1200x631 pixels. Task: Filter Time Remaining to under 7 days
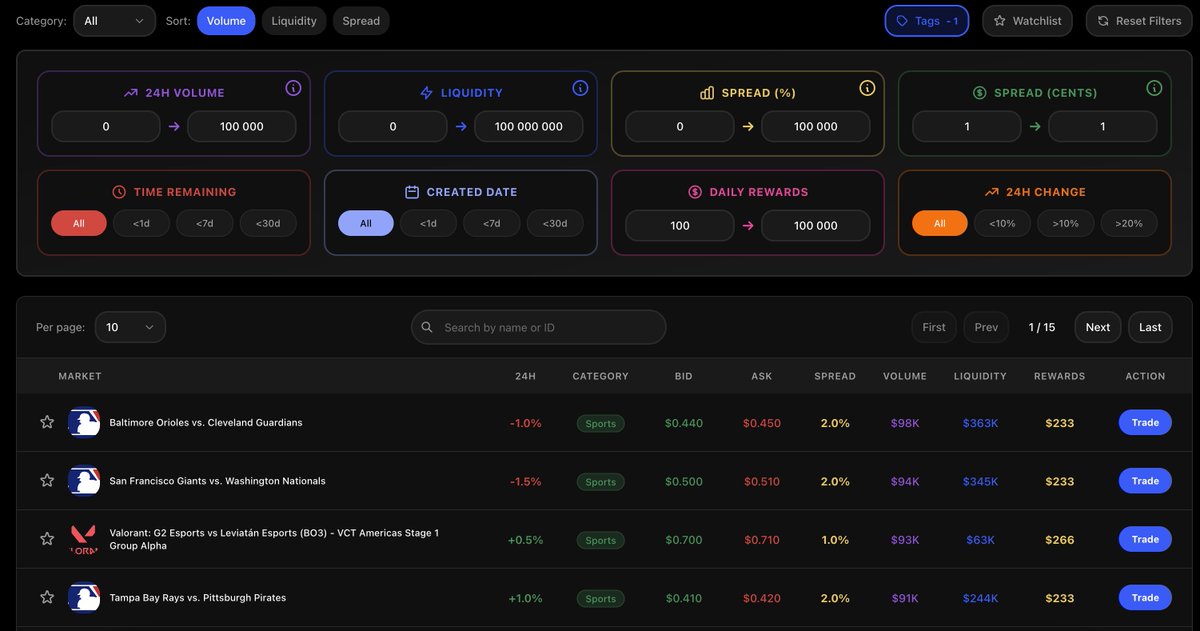205,224
